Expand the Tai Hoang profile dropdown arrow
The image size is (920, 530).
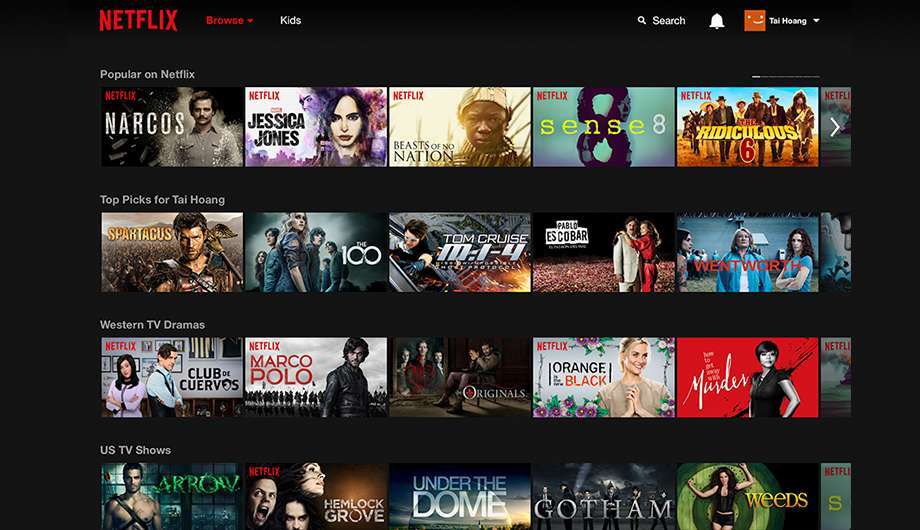816,21
